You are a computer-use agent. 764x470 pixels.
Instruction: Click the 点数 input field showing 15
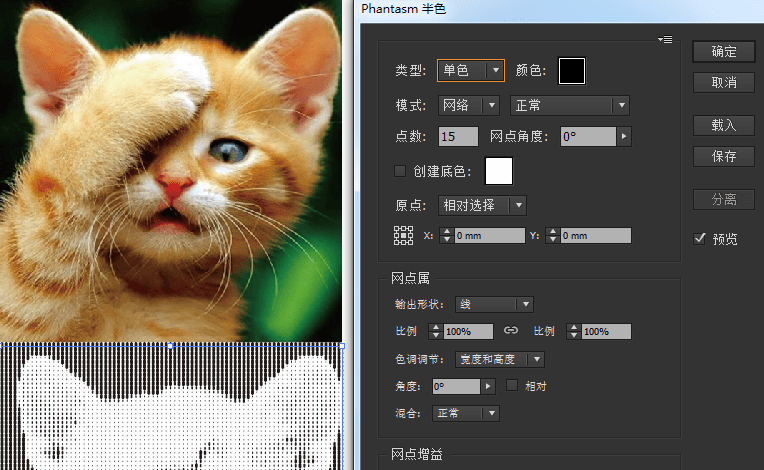click(458, 136)
